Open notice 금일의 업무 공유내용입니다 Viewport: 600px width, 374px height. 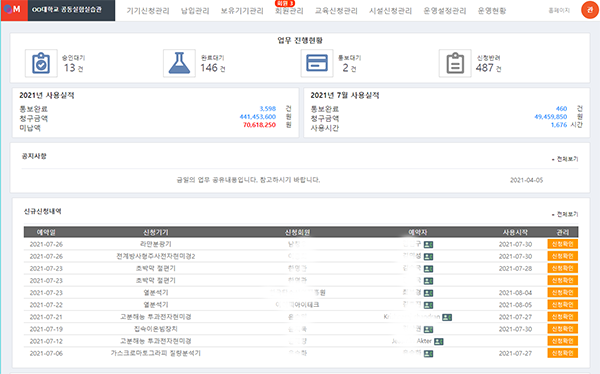click(x=248, y=180)
